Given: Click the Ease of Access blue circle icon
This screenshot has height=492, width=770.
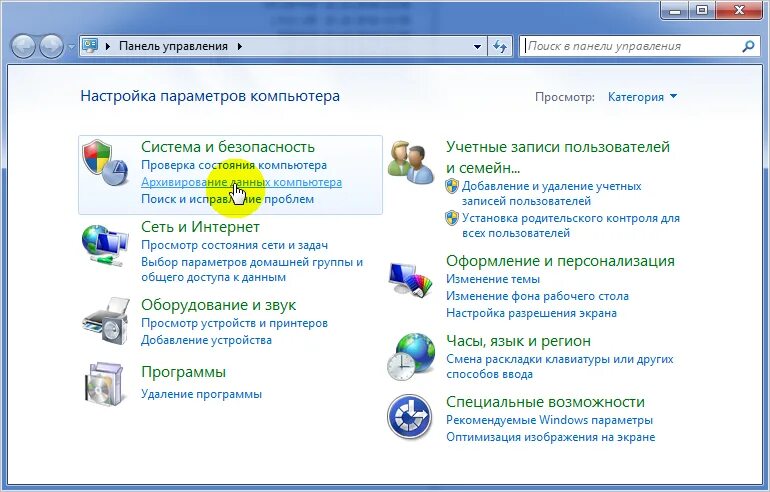Looking at the screenshot, I should pyautogui.click(x=409, y=417).
